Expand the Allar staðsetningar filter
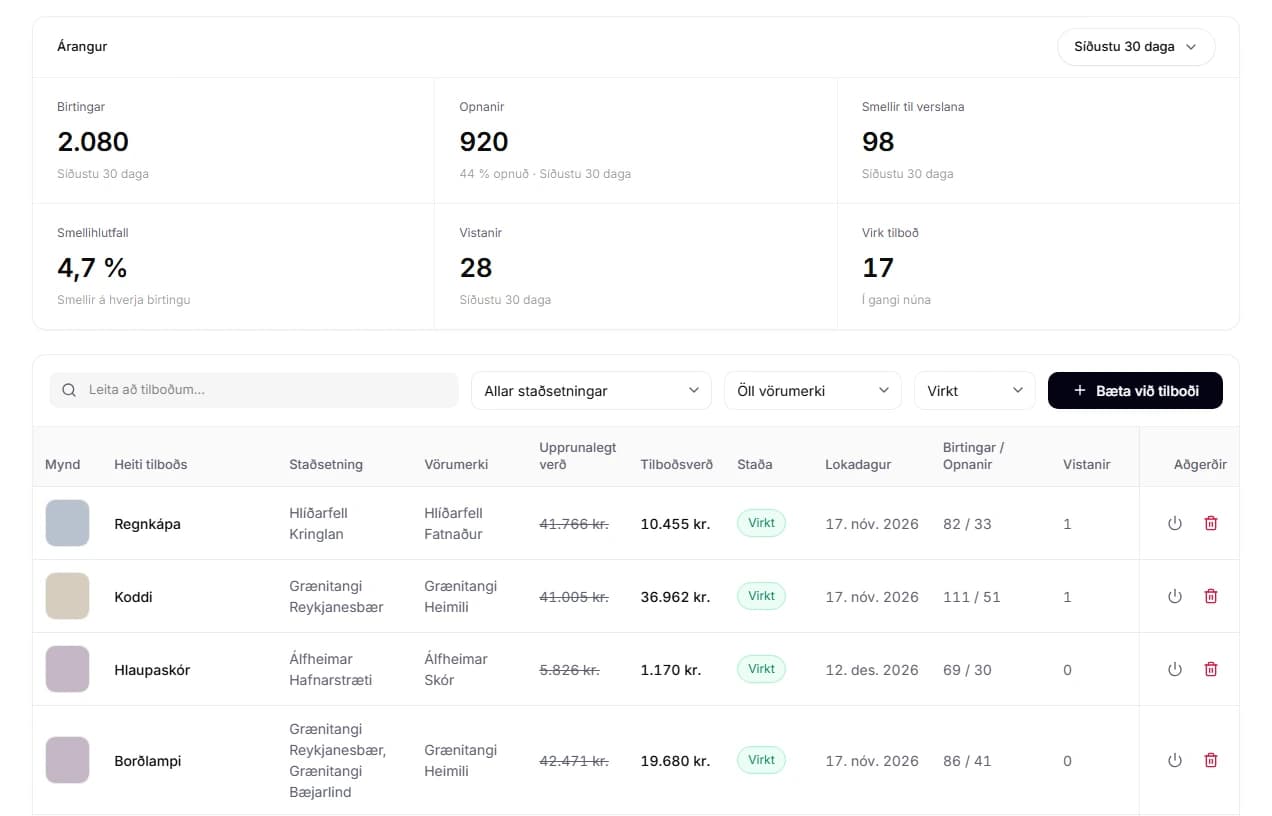 pyautogui.click(x=591, y=391)
